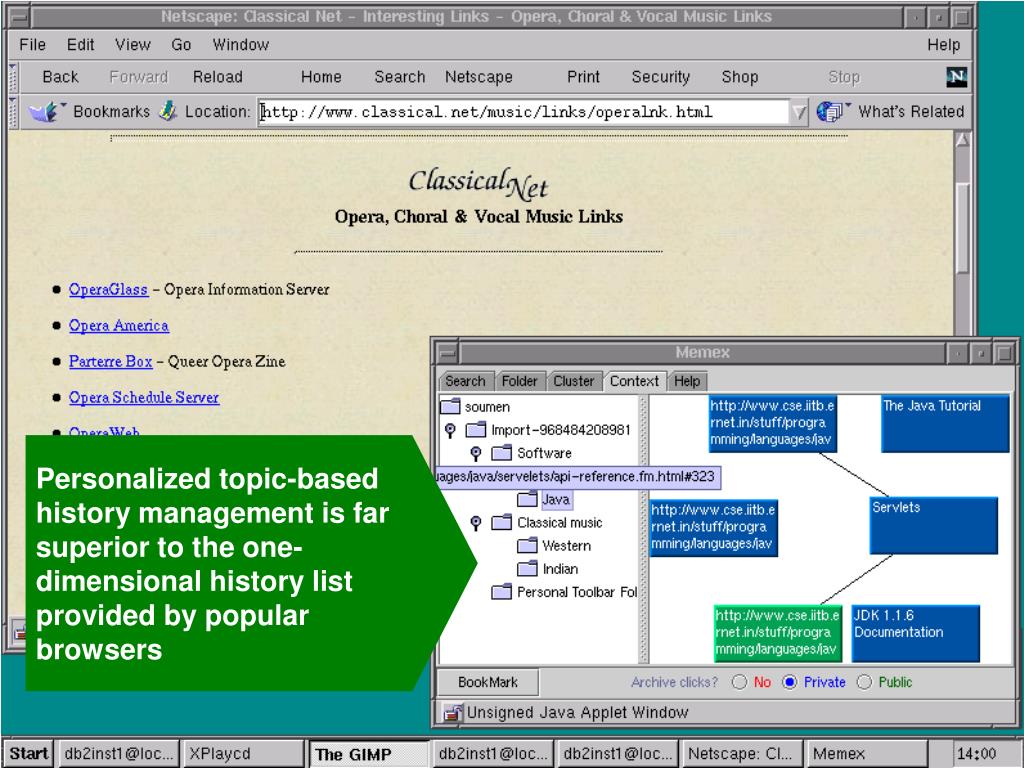Select the JDK 1.1.6 Documentation node
Viewport: 1024px width, 768px height.
[x=916, y=633]
